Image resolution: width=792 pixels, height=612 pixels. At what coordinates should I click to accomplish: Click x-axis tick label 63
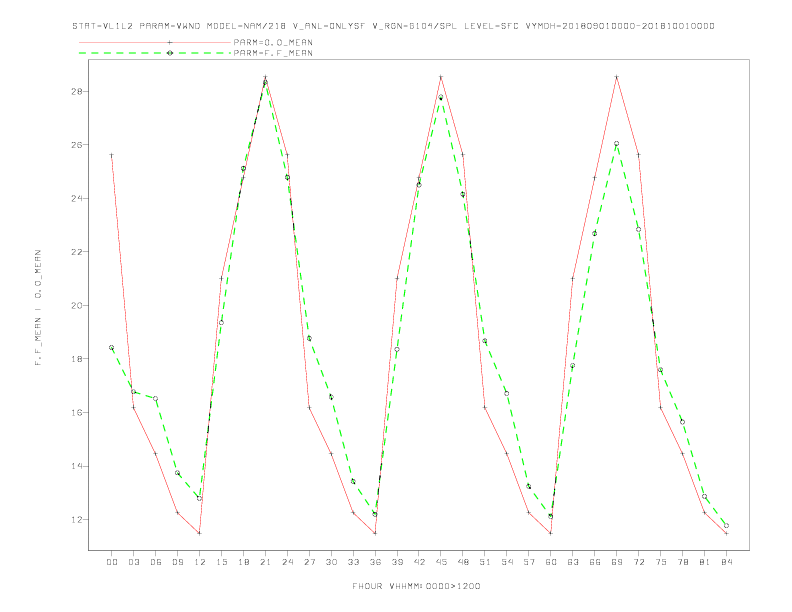pos(573,562)
